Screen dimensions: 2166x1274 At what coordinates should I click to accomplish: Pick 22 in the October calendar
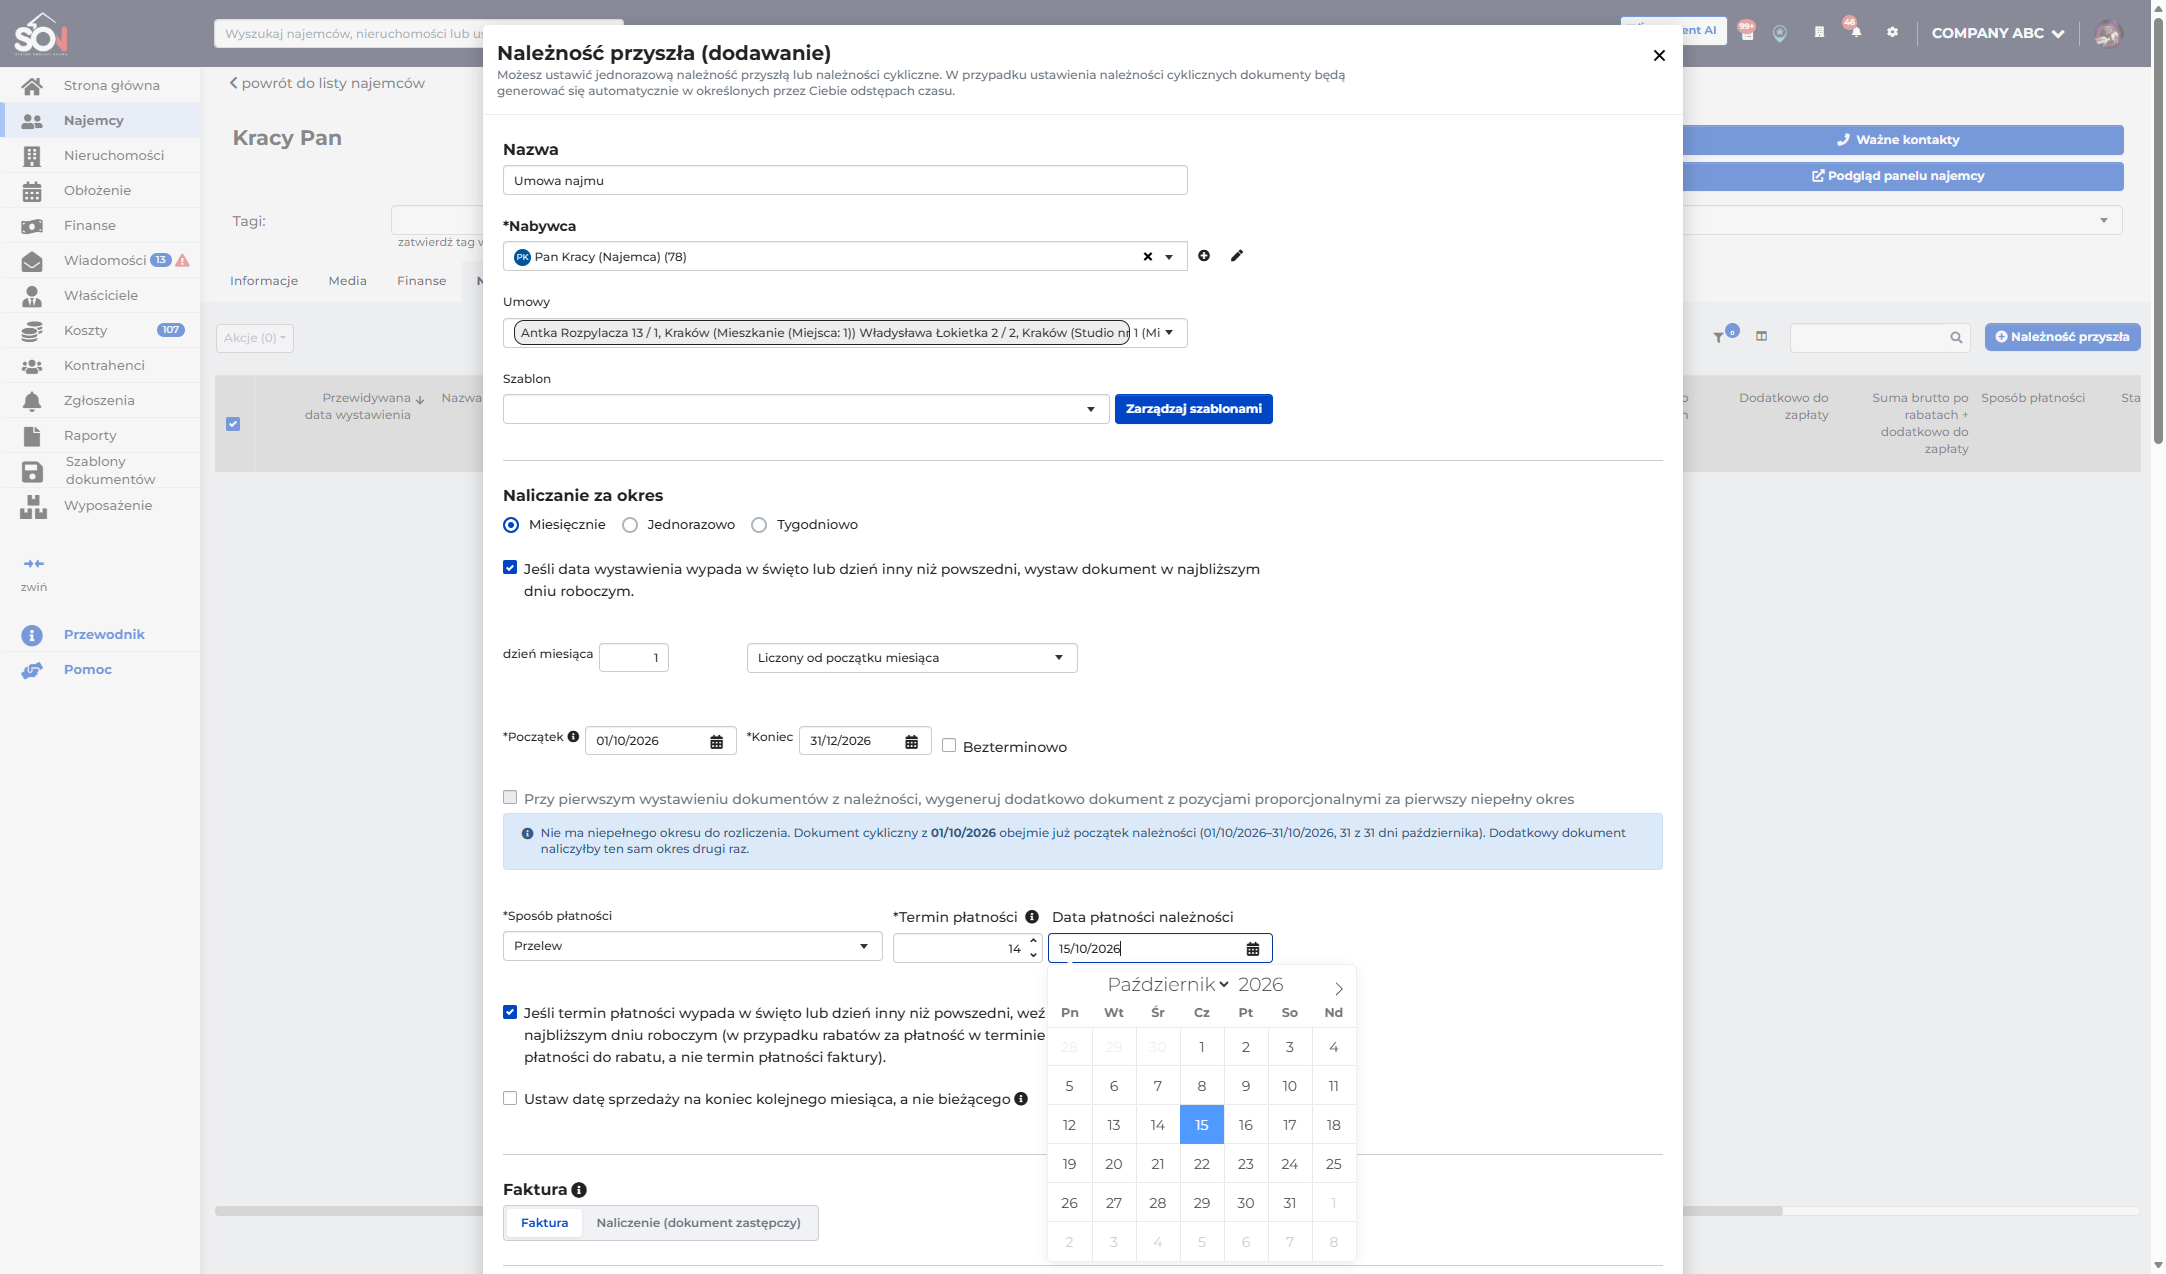coord(1202,1164)
